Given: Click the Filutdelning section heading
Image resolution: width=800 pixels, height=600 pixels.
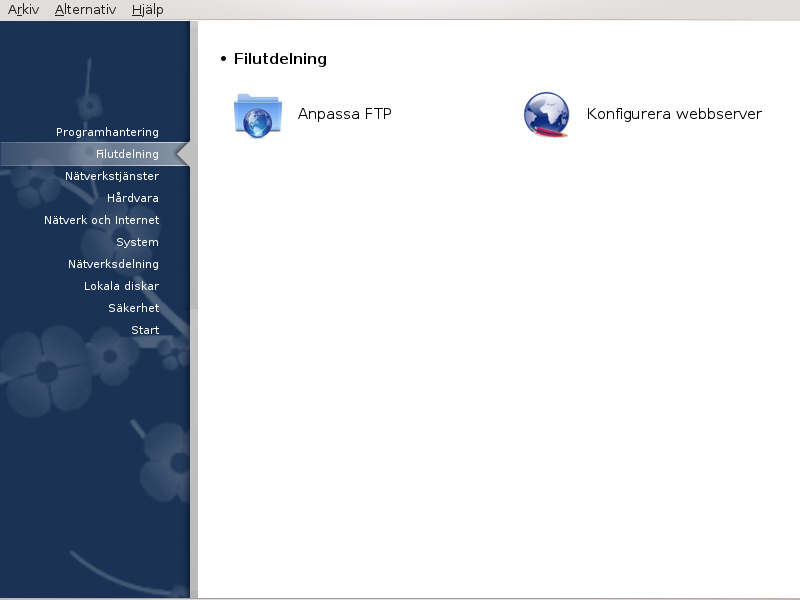Looking at the screenshot, I should (x=280, y=59).
